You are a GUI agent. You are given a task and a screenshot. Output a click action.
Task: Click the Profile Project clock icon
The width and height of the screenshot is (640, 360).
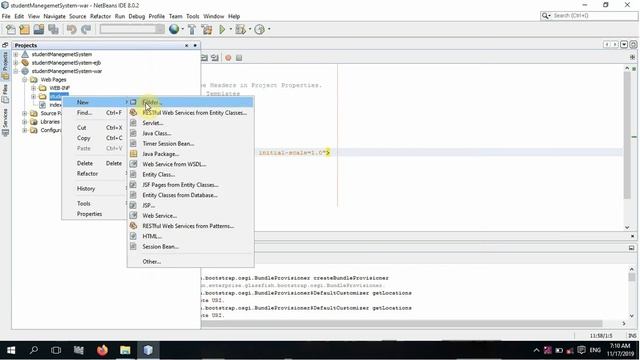click(260, 29)
